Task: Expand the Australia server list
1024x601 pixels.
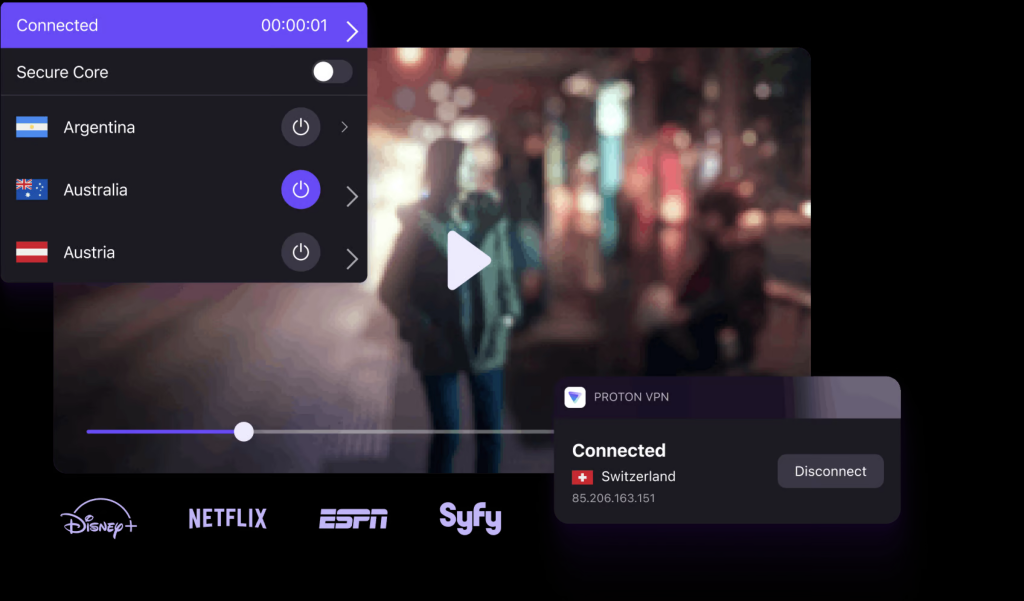Action: tap(351, 196)
